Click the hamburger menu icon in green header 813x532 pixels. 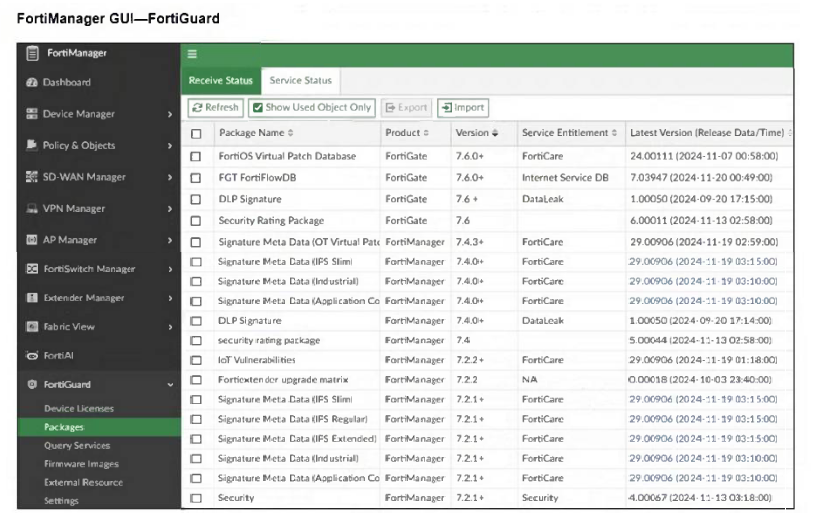[x=192, y=54]
